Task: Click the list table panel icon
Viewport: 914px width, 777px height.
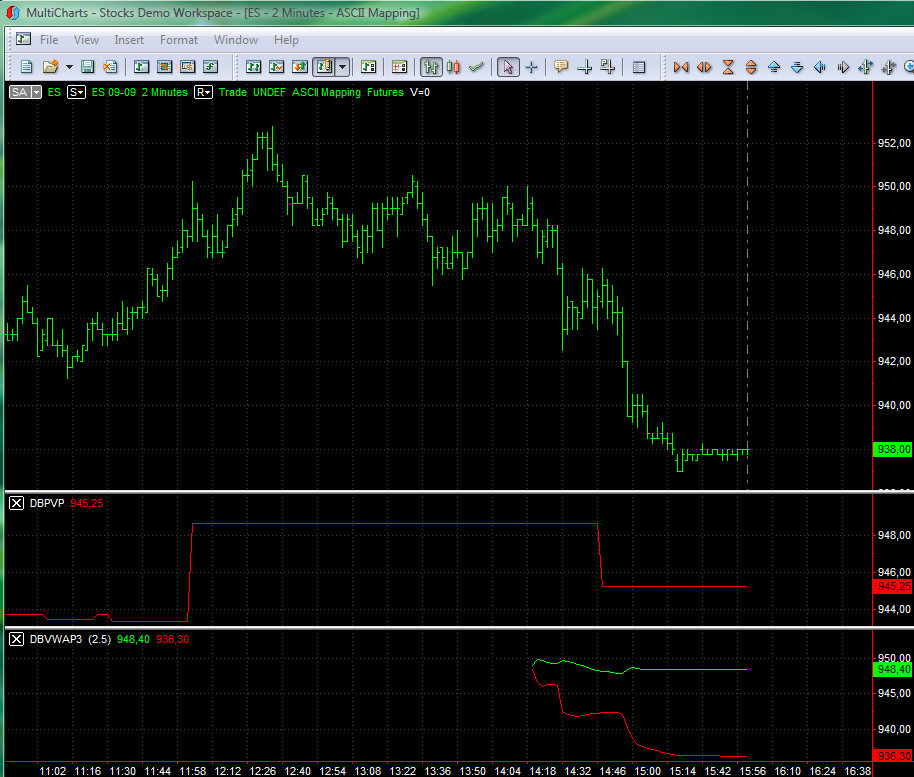Action: coord(639,67)
